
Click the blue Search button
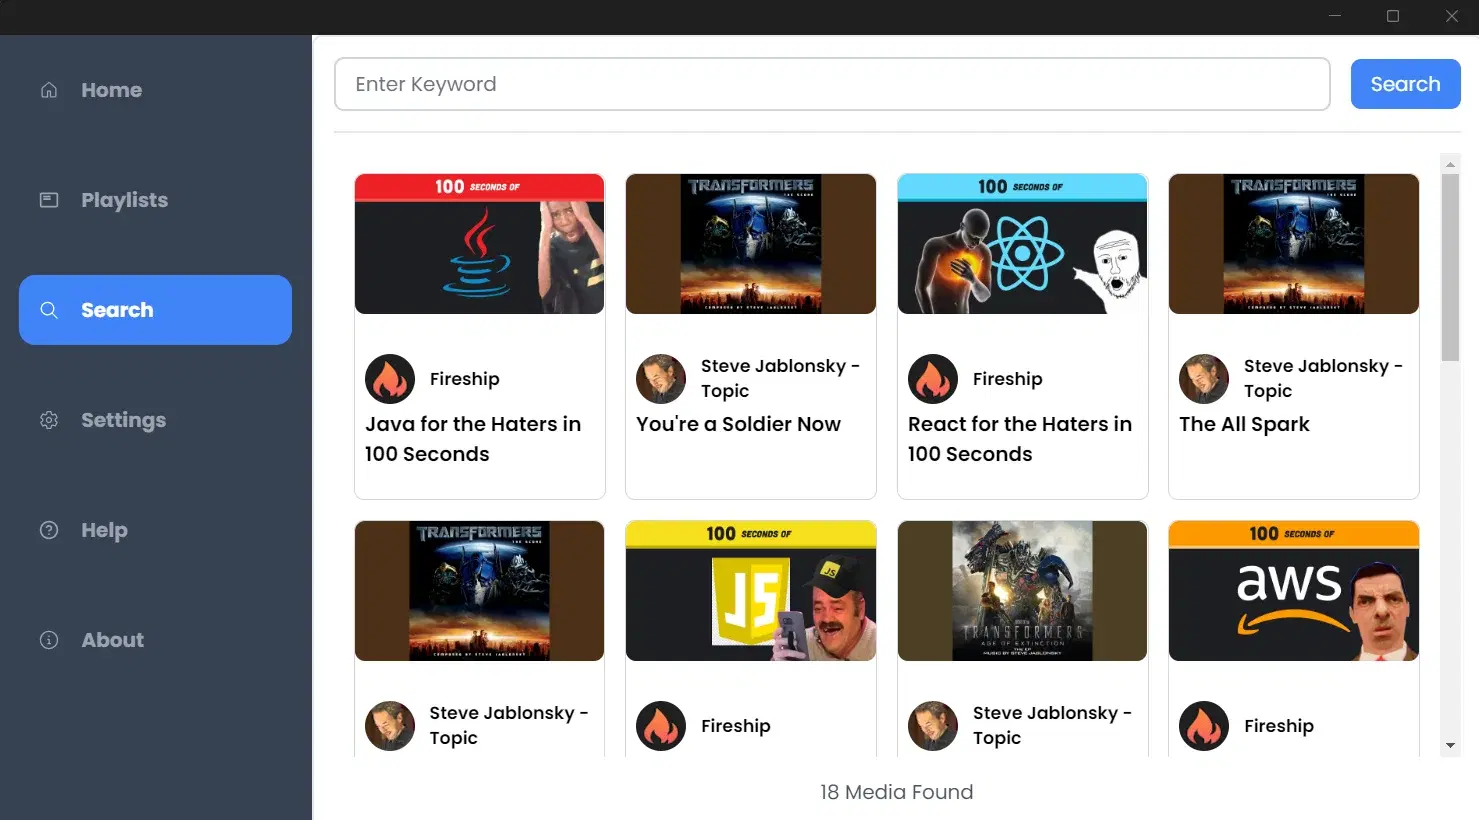(1405, 84)
